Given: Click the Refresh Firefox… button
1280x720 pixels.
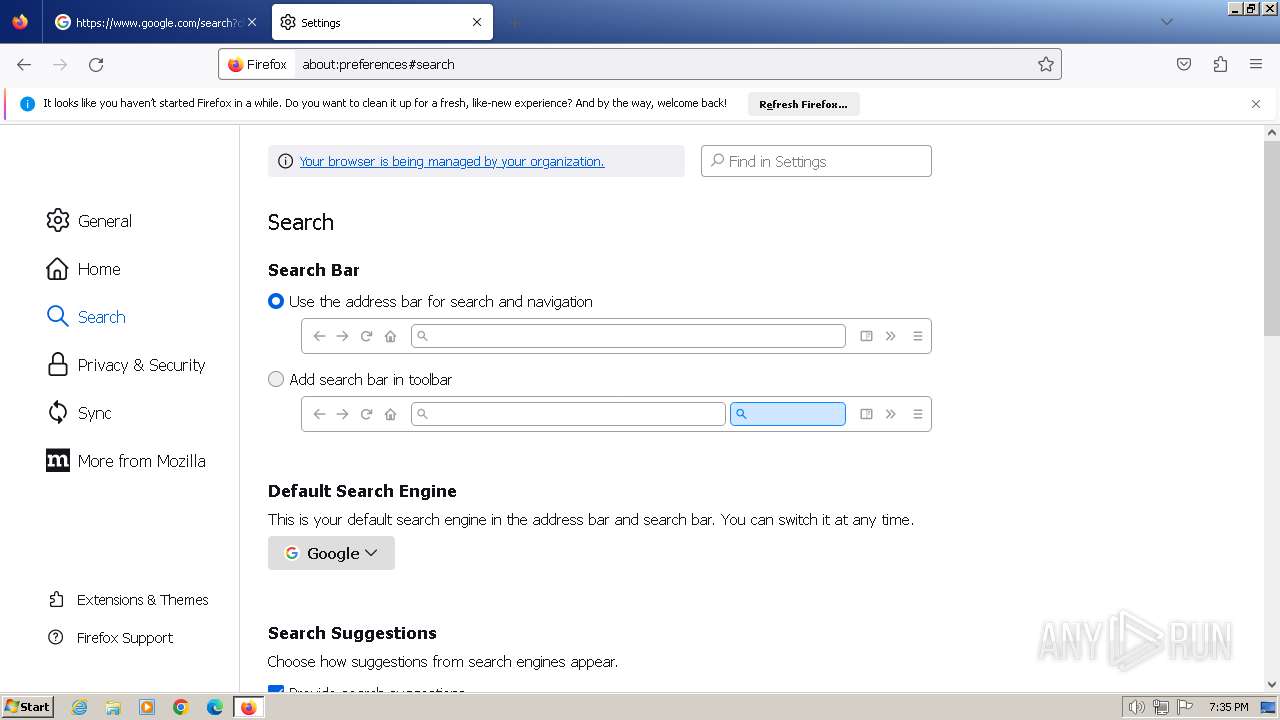Looking at the screenshot, I should coord(803,104).
